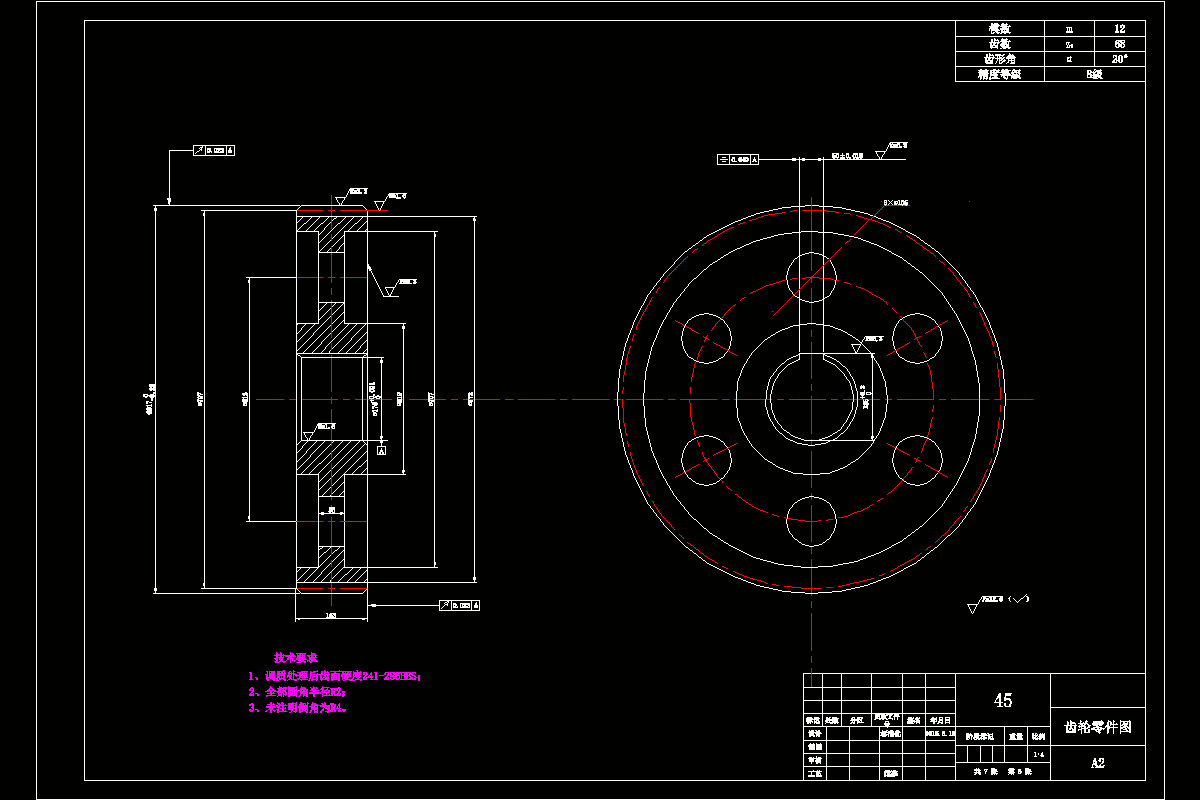This screenshot has width=1200, height=800.
Task: Click the accuracy grade value "8级"
Action: [x=1095, y=74]
